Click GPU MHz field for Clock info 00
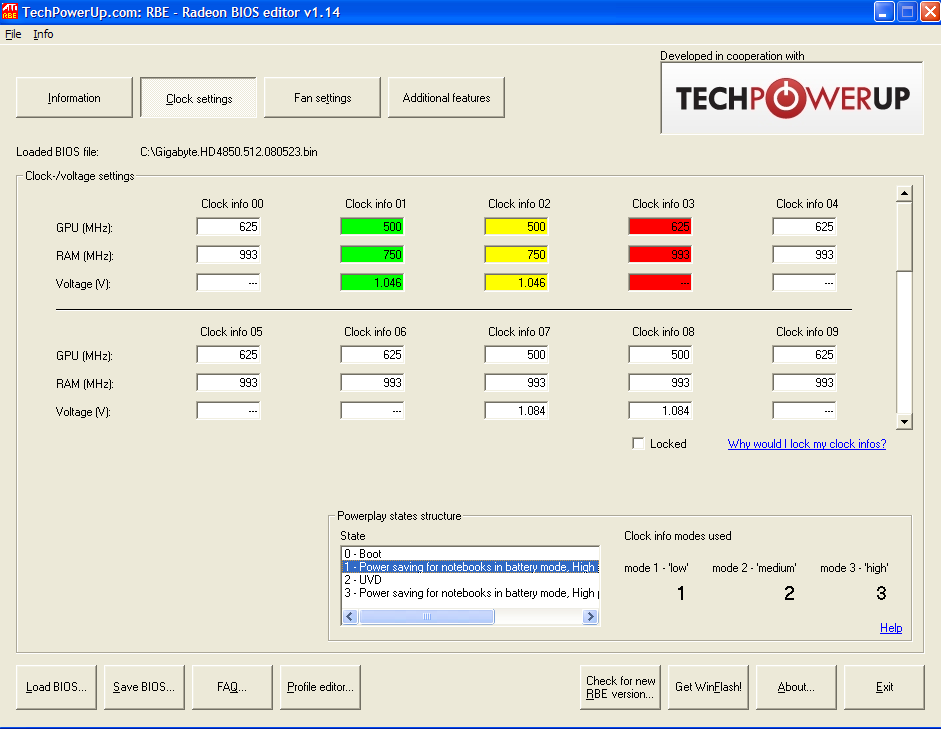The image size is (941, 729). point(228,227)
